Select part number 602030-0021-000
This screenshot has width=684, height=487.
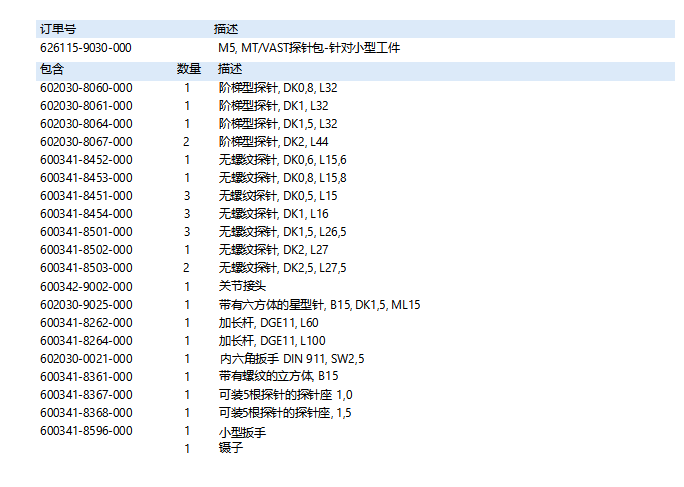[86, 358]
